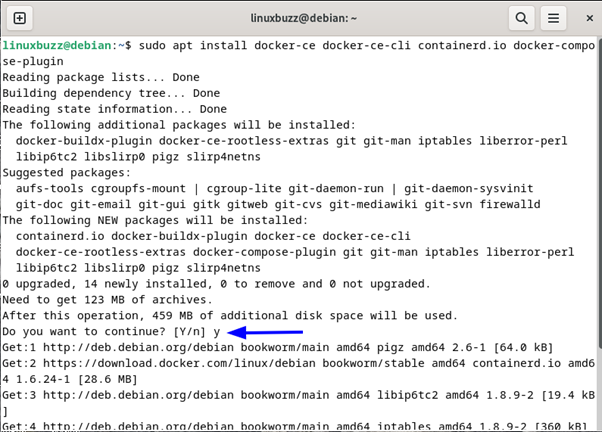Click the window title linuxbuzz@debian: ~
The image size is (602, 432).
(304, 18)
